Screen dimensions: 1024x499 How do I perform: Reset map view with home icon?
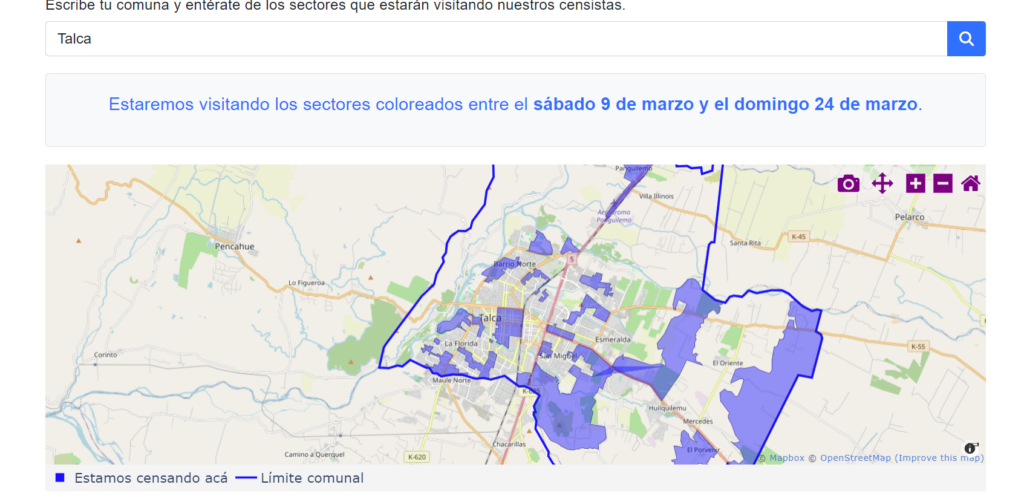[970, 183]
